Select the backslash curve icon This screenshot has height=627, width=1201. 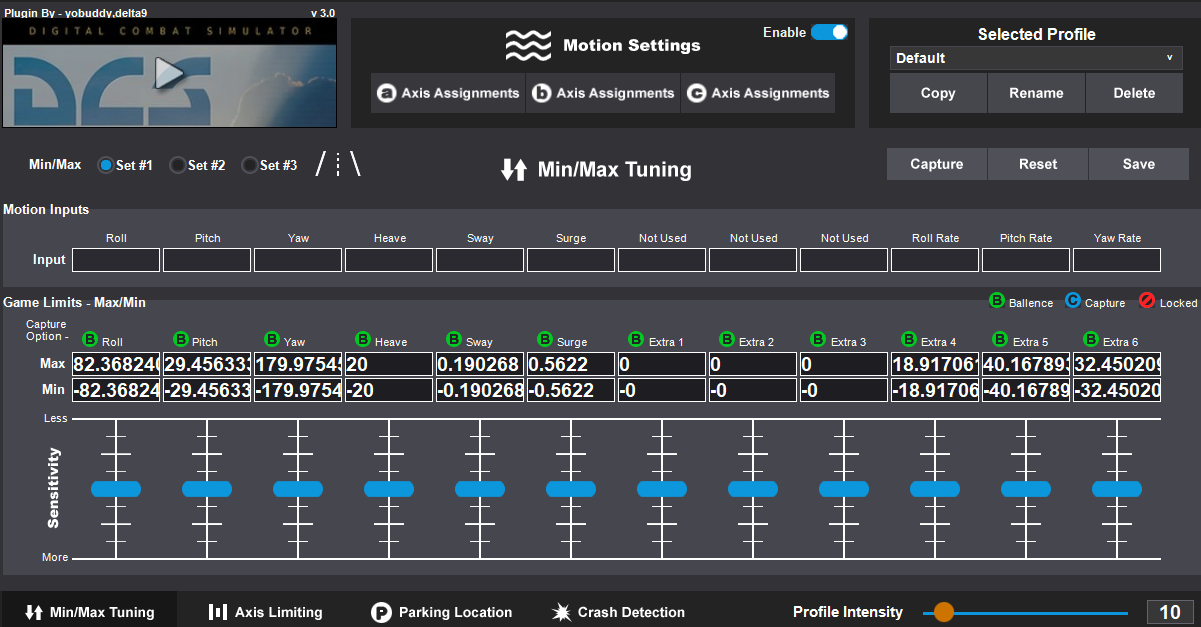(355, 165)
